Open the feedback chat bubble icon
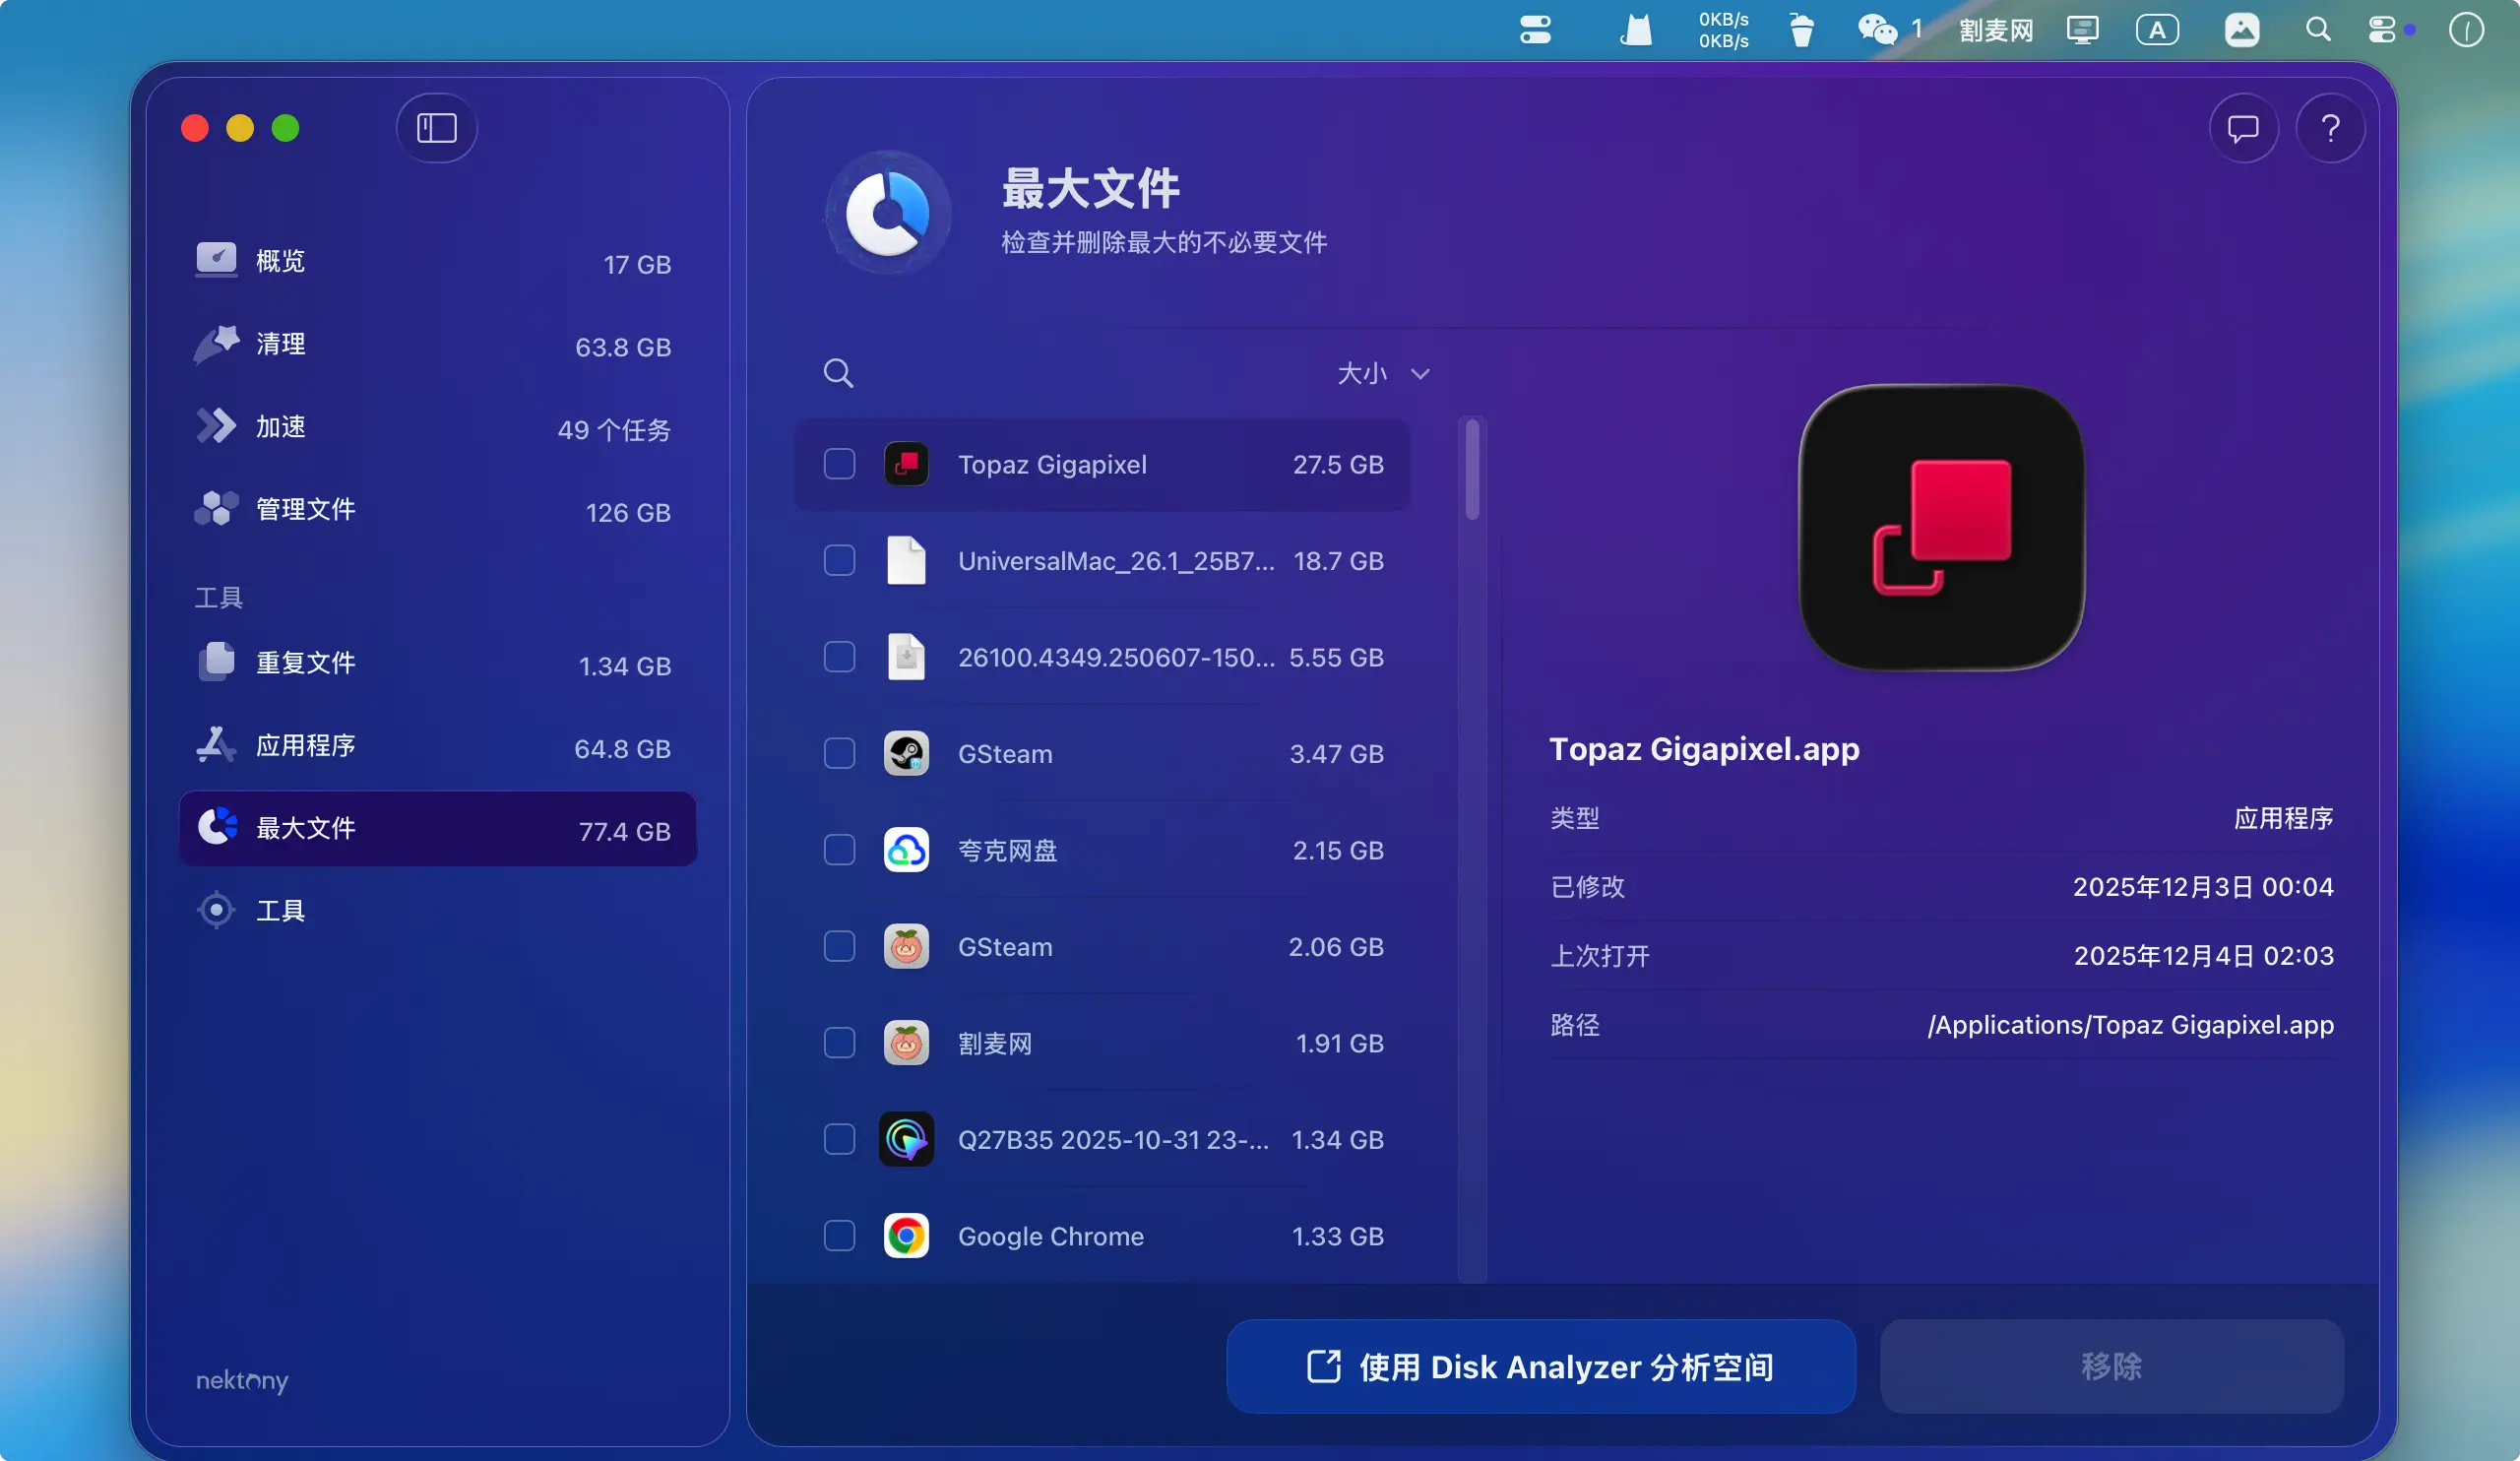 [2243, 128]
